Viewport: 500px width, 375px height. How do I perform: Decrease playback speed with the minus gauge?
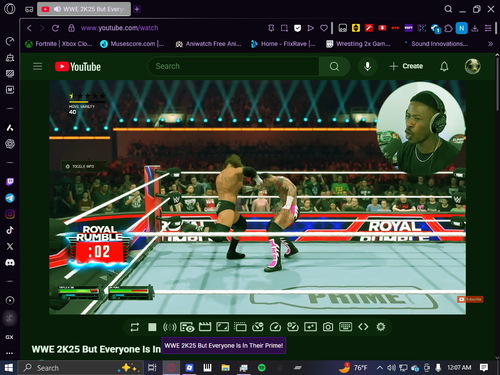[x=258, y=327]
